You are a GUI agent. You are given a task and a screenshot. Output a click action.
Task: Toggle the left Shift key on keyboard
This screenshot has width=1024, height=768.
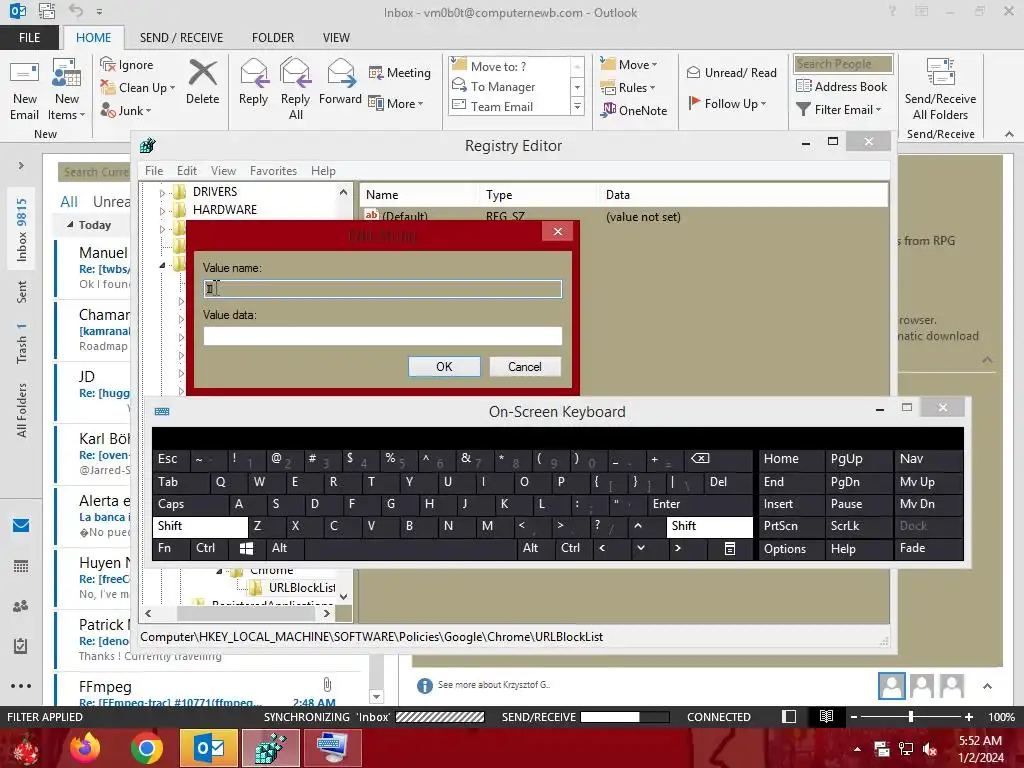tap(200, 526)
